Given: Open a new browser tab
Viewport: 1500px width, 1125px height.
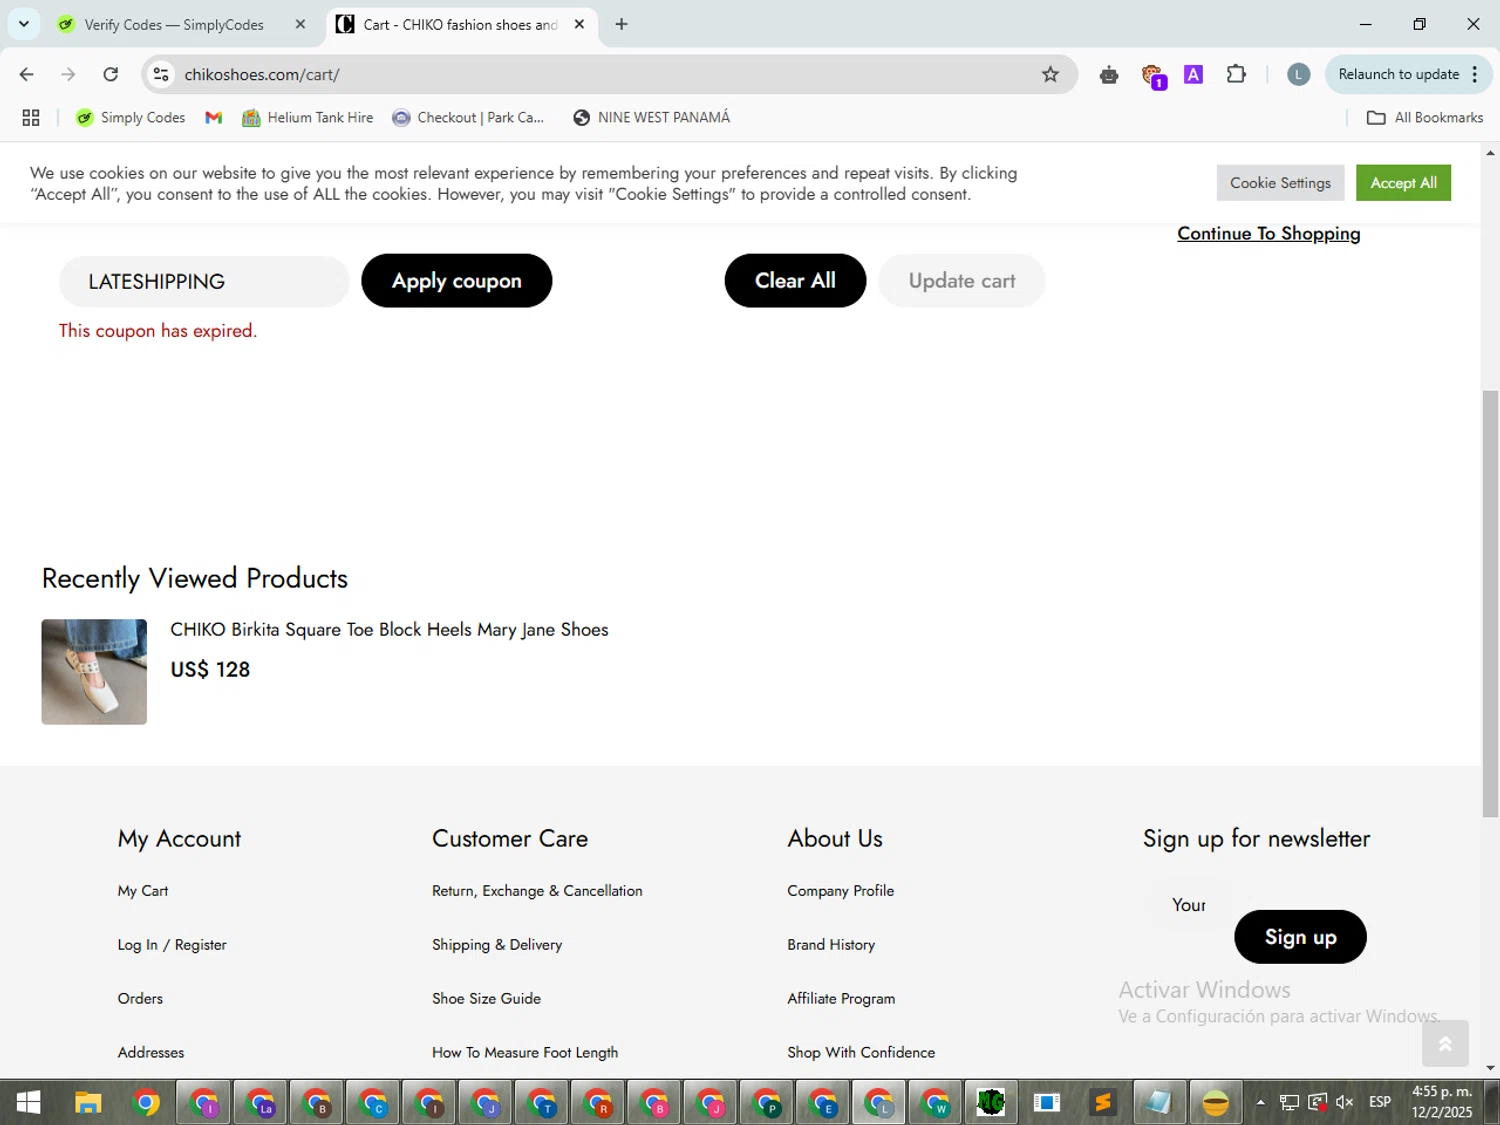Looking at the screenshot, I should (x=621, y=24).
